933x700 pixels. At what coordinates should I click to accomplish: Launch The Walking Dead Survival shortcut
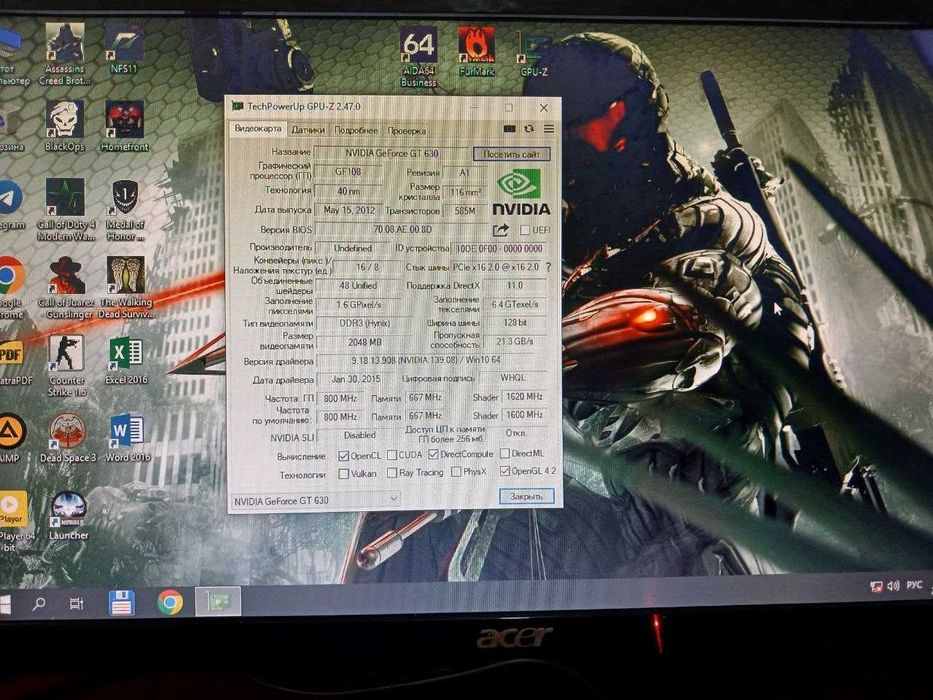click(x=126, y=288)
